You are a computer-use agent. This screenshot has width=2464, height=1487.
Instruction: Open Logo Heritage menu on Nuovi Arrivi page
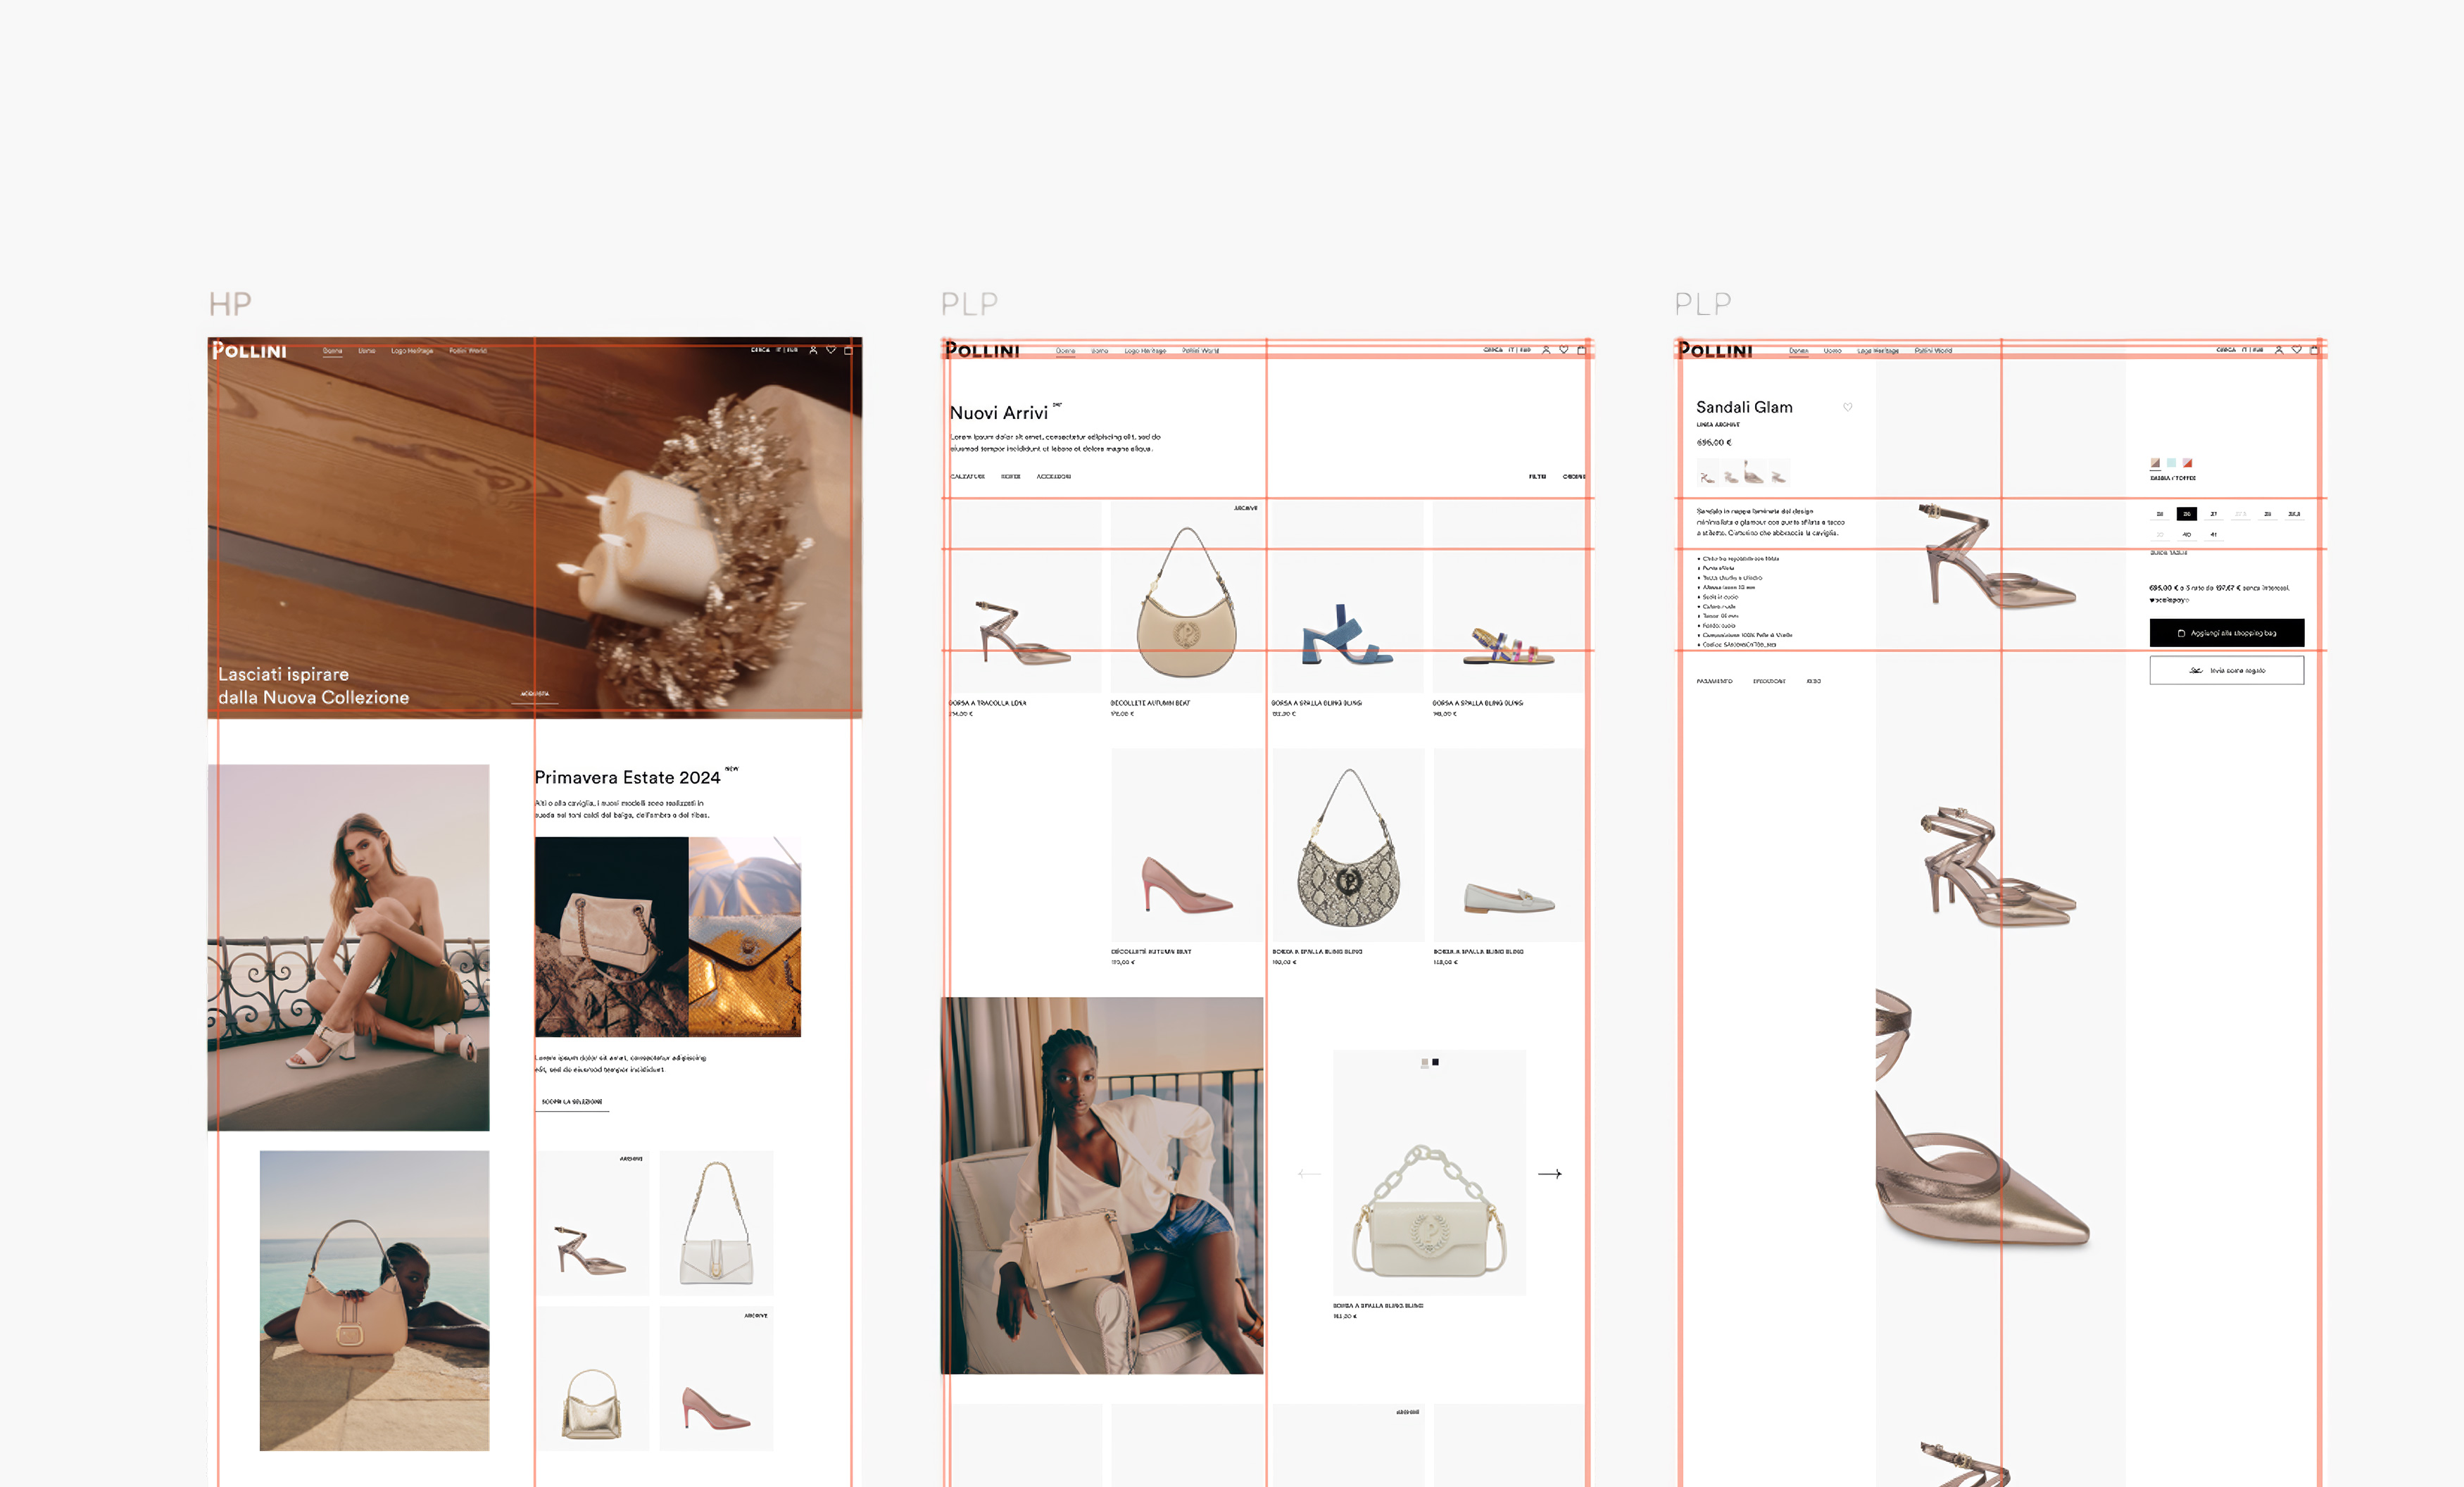[x=1145, y=351]
